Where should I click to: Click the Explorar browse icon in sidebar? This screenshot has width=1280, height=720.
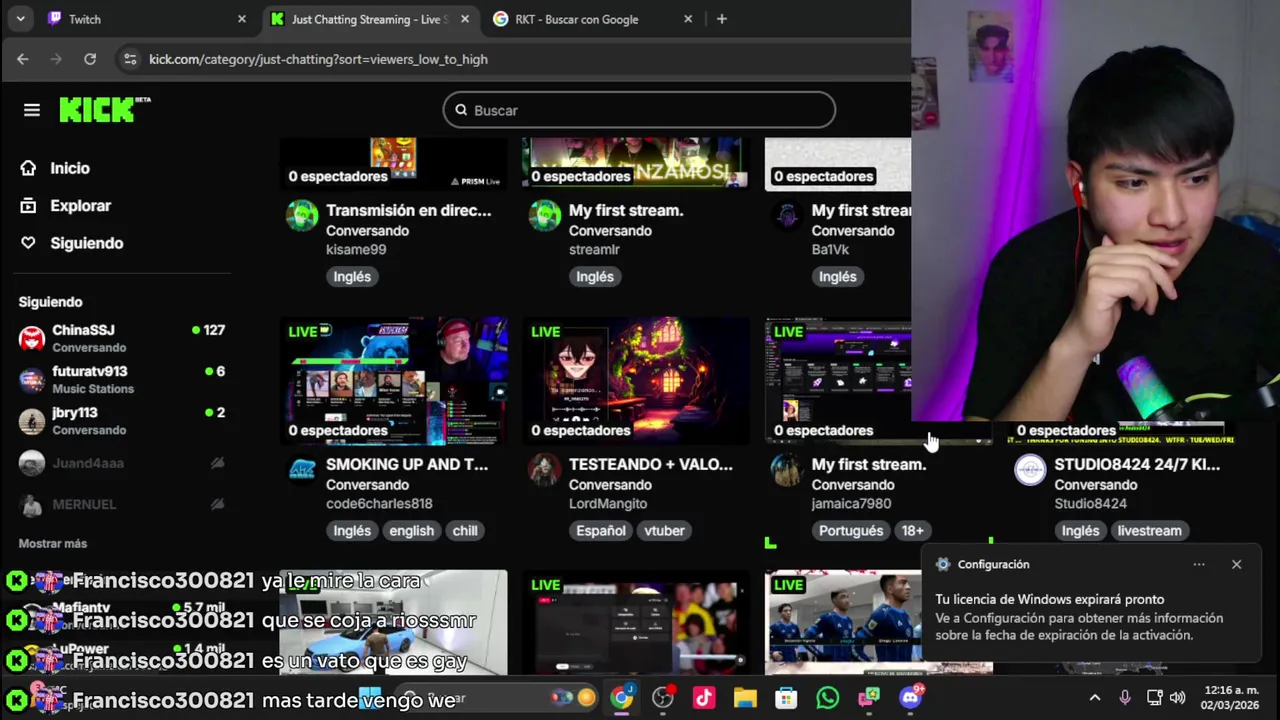28,206
